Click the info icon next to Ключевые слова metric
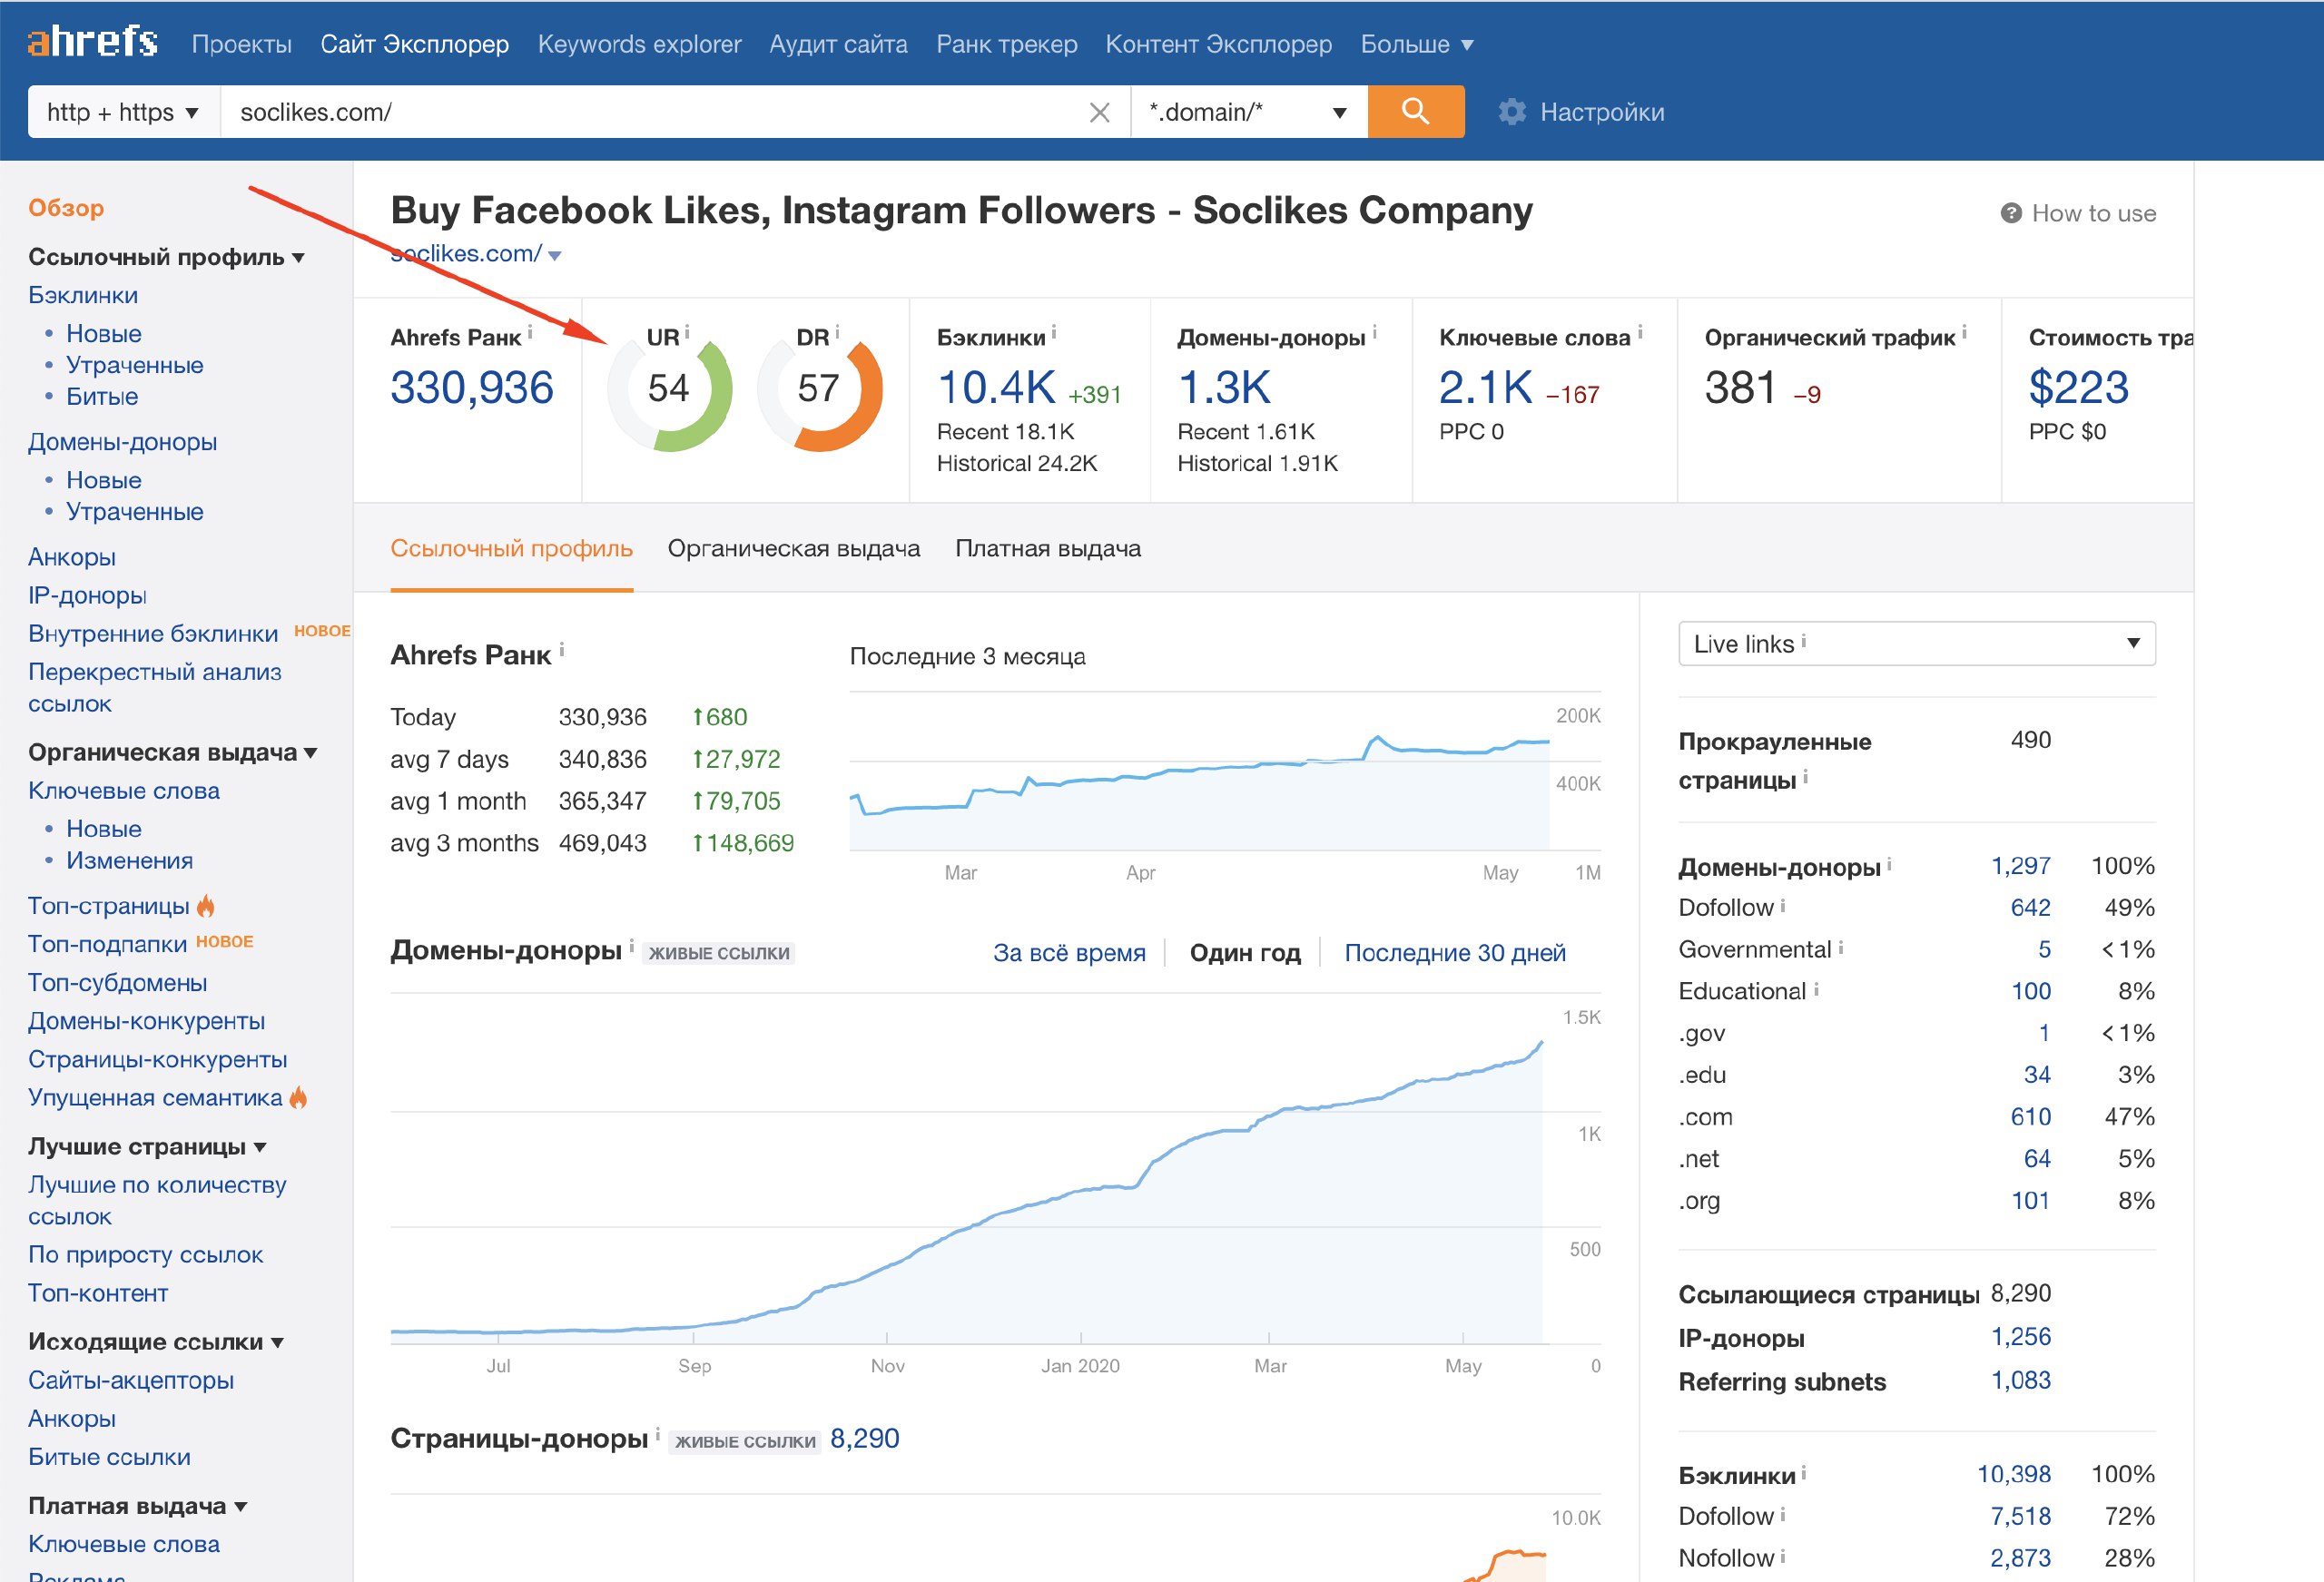This screenshot has height=1582, width=2324. pos(1640,332)
